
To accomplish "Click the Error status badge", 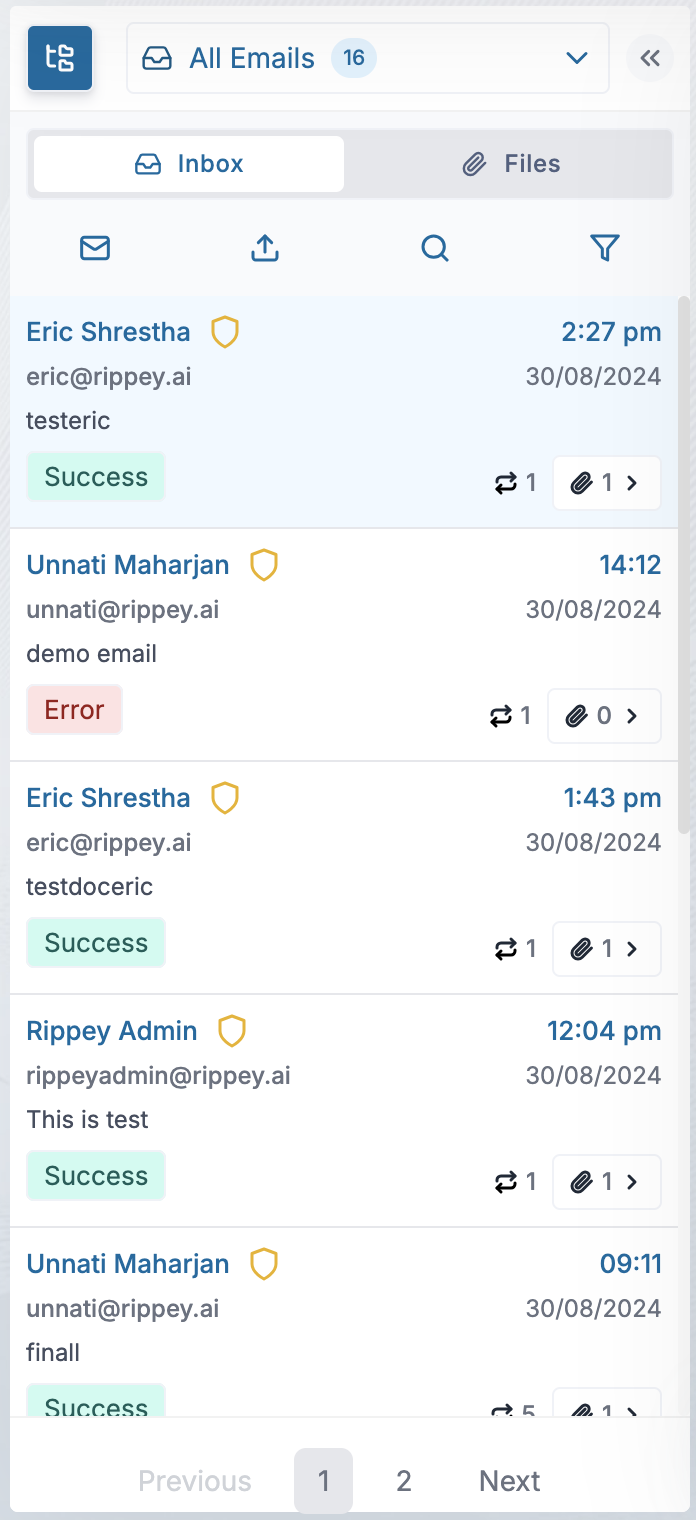I will (74, 710).
